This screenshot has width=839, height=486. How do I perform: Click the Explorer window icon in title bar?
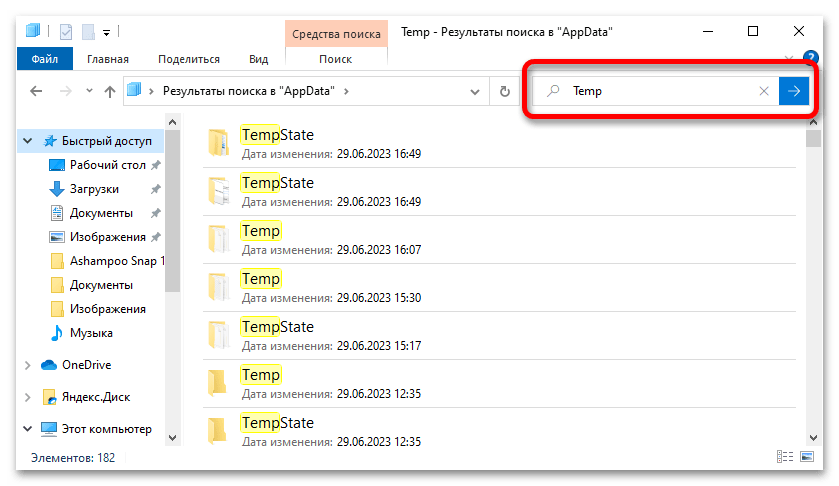(x=33, y=31)
